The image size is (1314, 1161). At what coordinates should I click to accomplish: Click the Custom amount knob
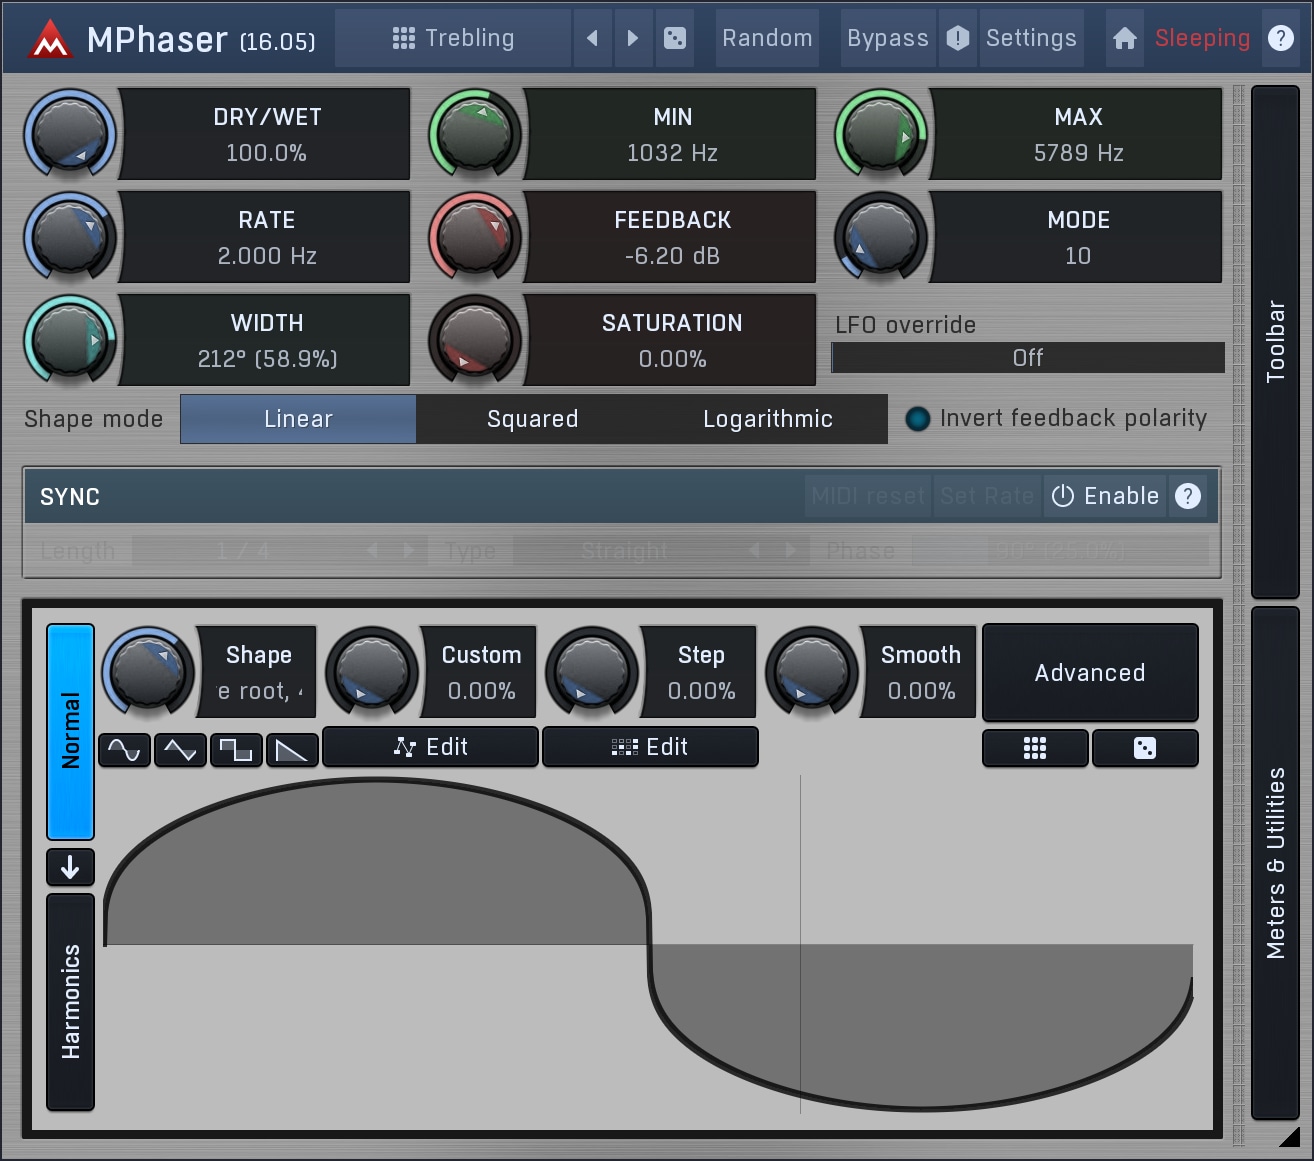pos(371,672)
